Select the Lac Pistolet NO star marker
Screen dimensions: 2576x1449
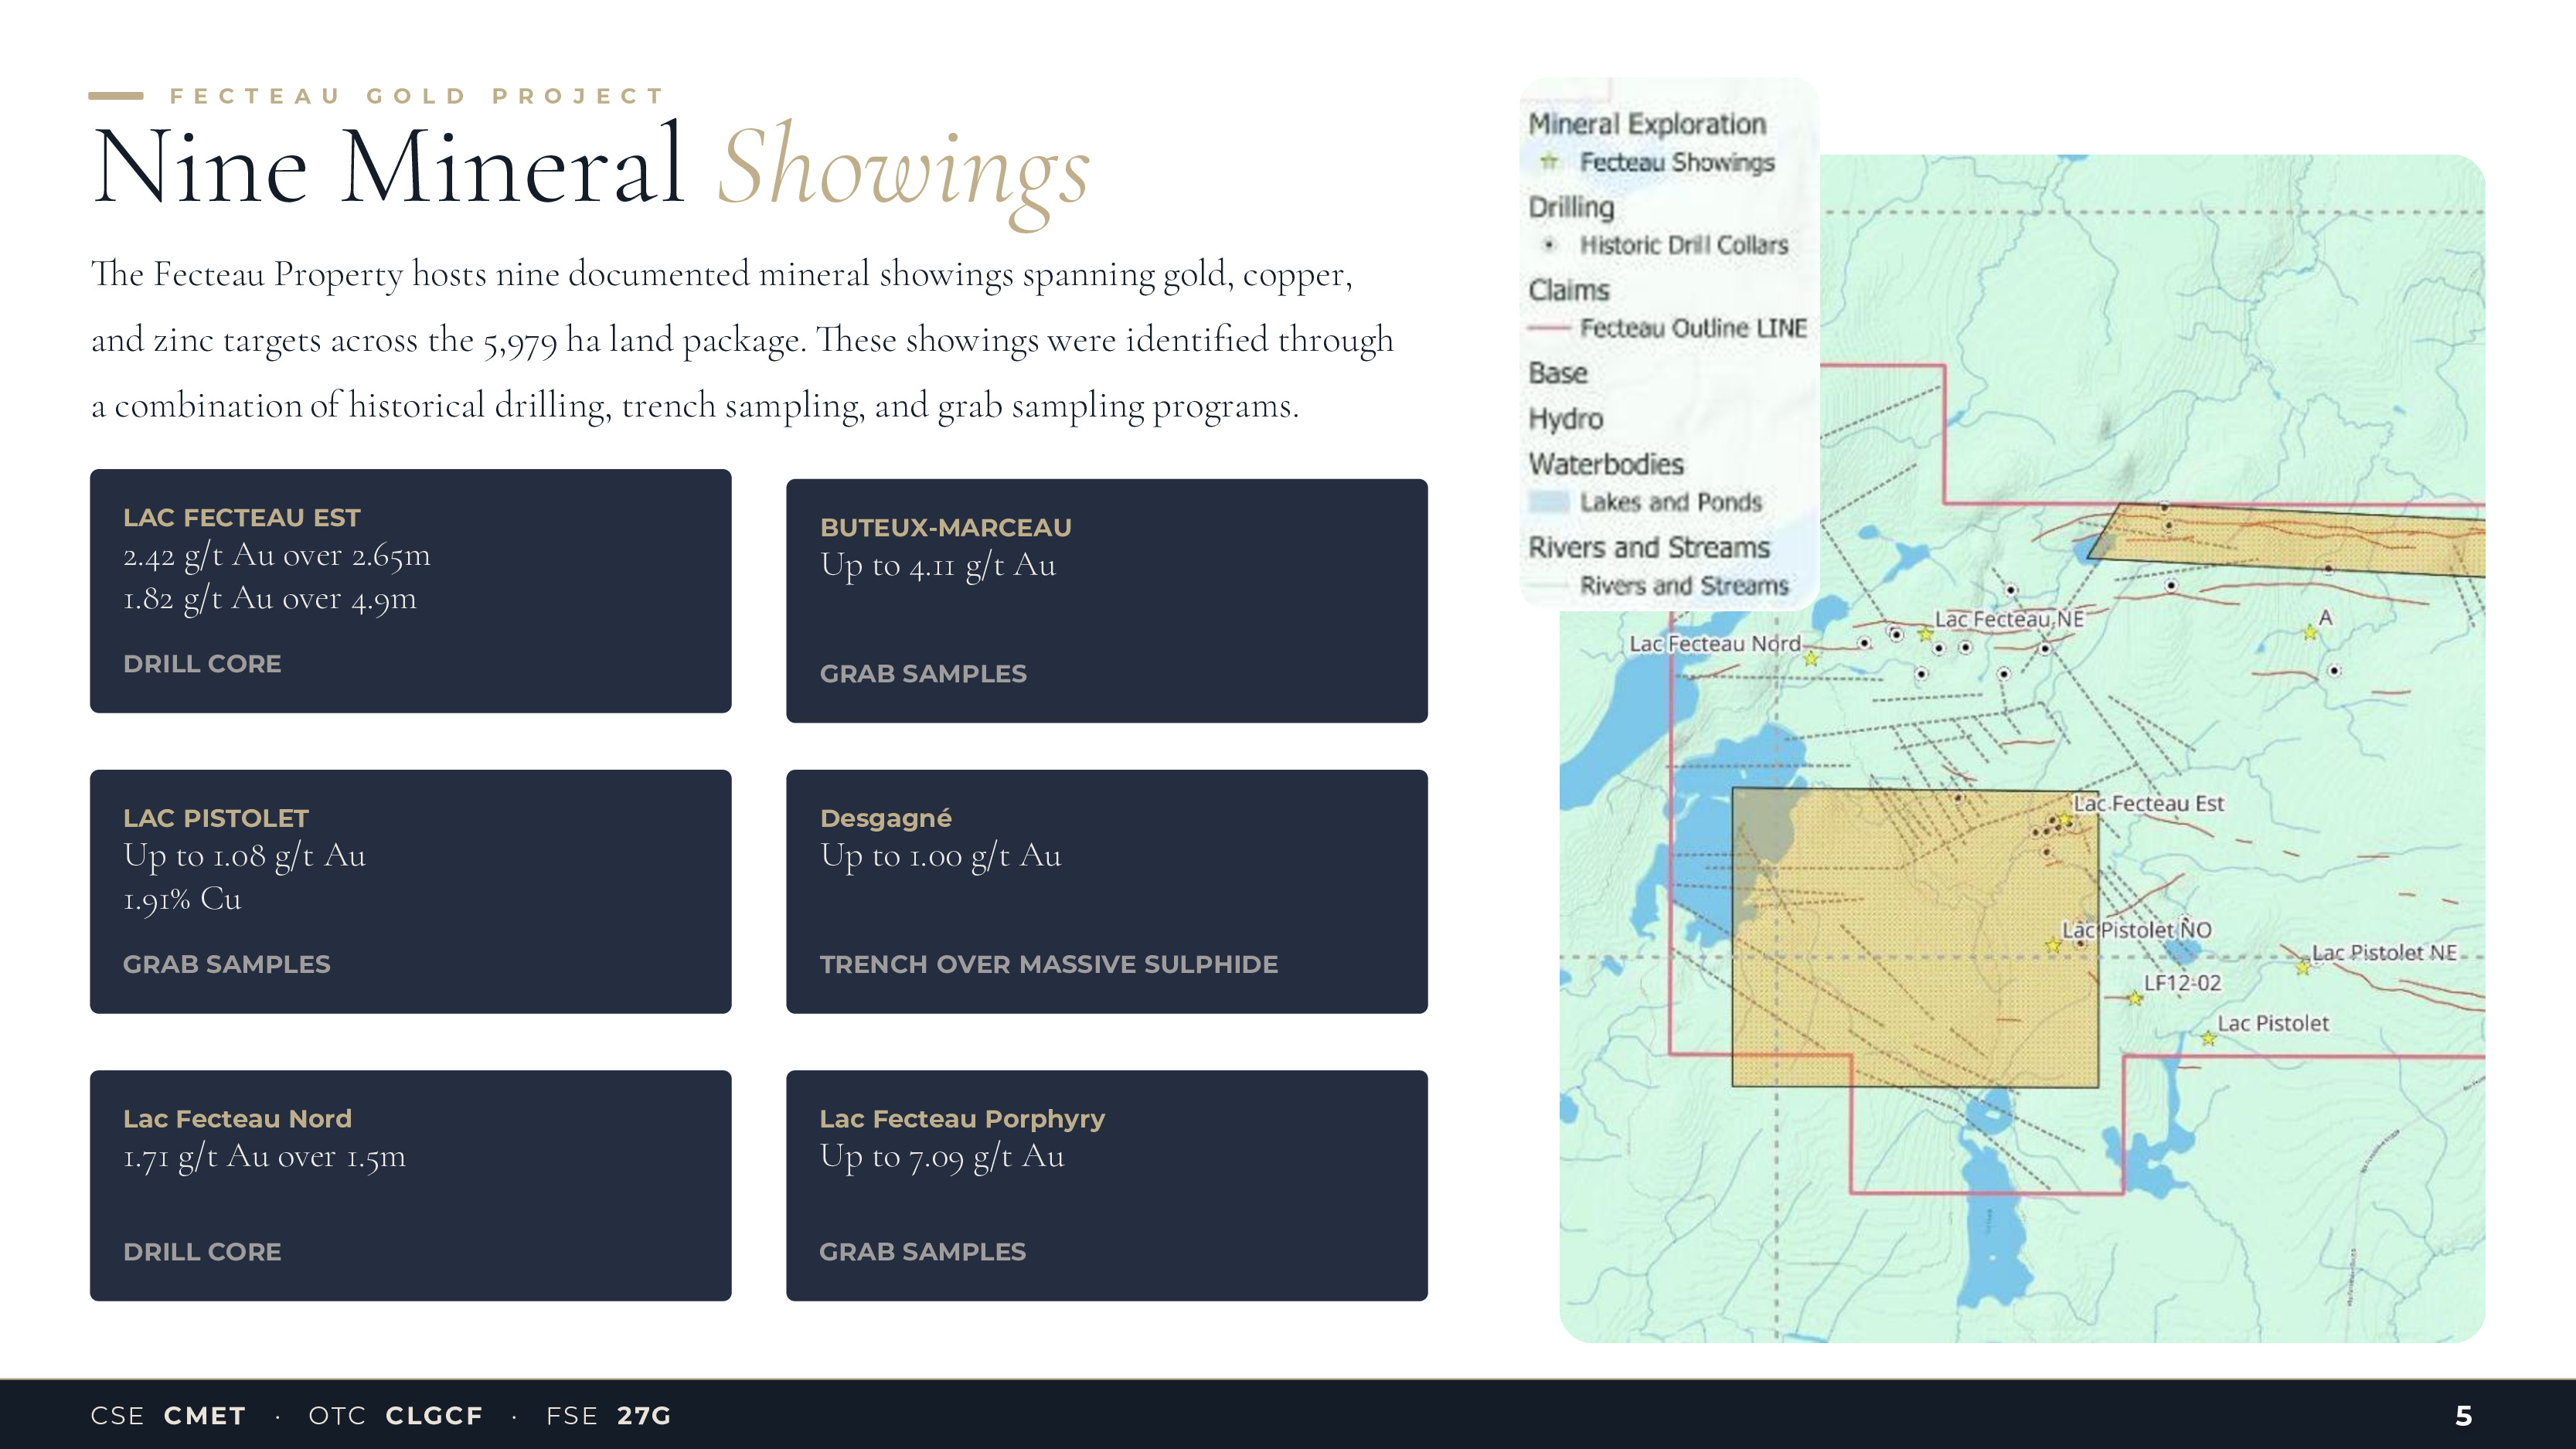(2053, 945)
